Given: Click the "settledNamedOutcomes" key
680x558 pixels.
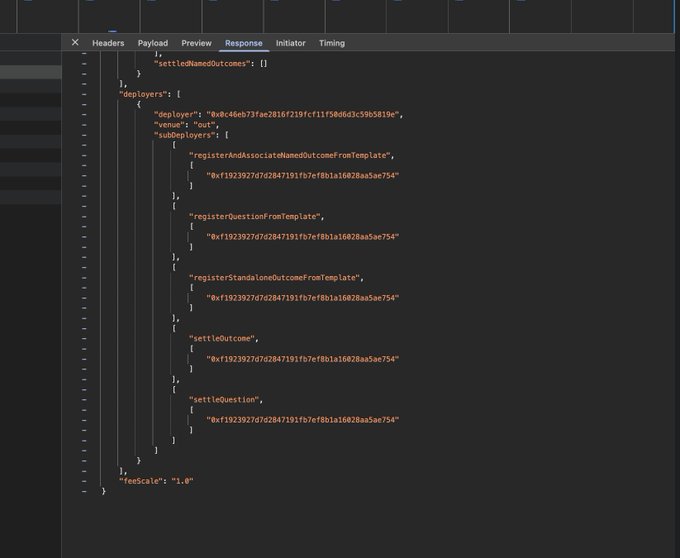Looking at the screenshot, I should click(202, 64).
